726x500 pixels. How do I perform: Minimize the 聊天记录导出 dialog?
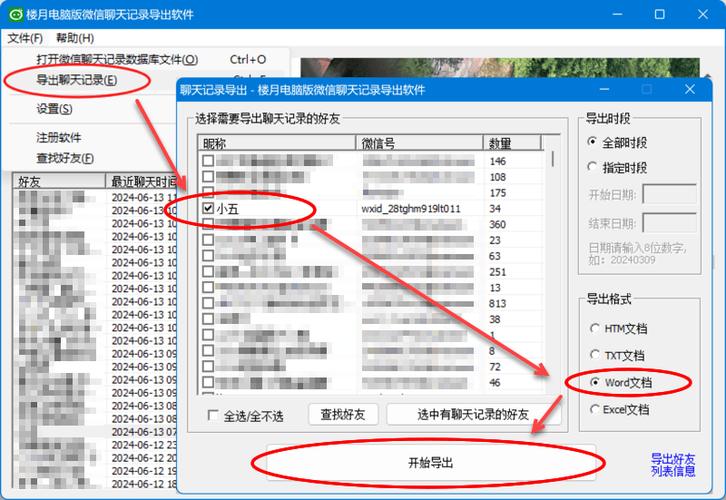click(604, 89)
